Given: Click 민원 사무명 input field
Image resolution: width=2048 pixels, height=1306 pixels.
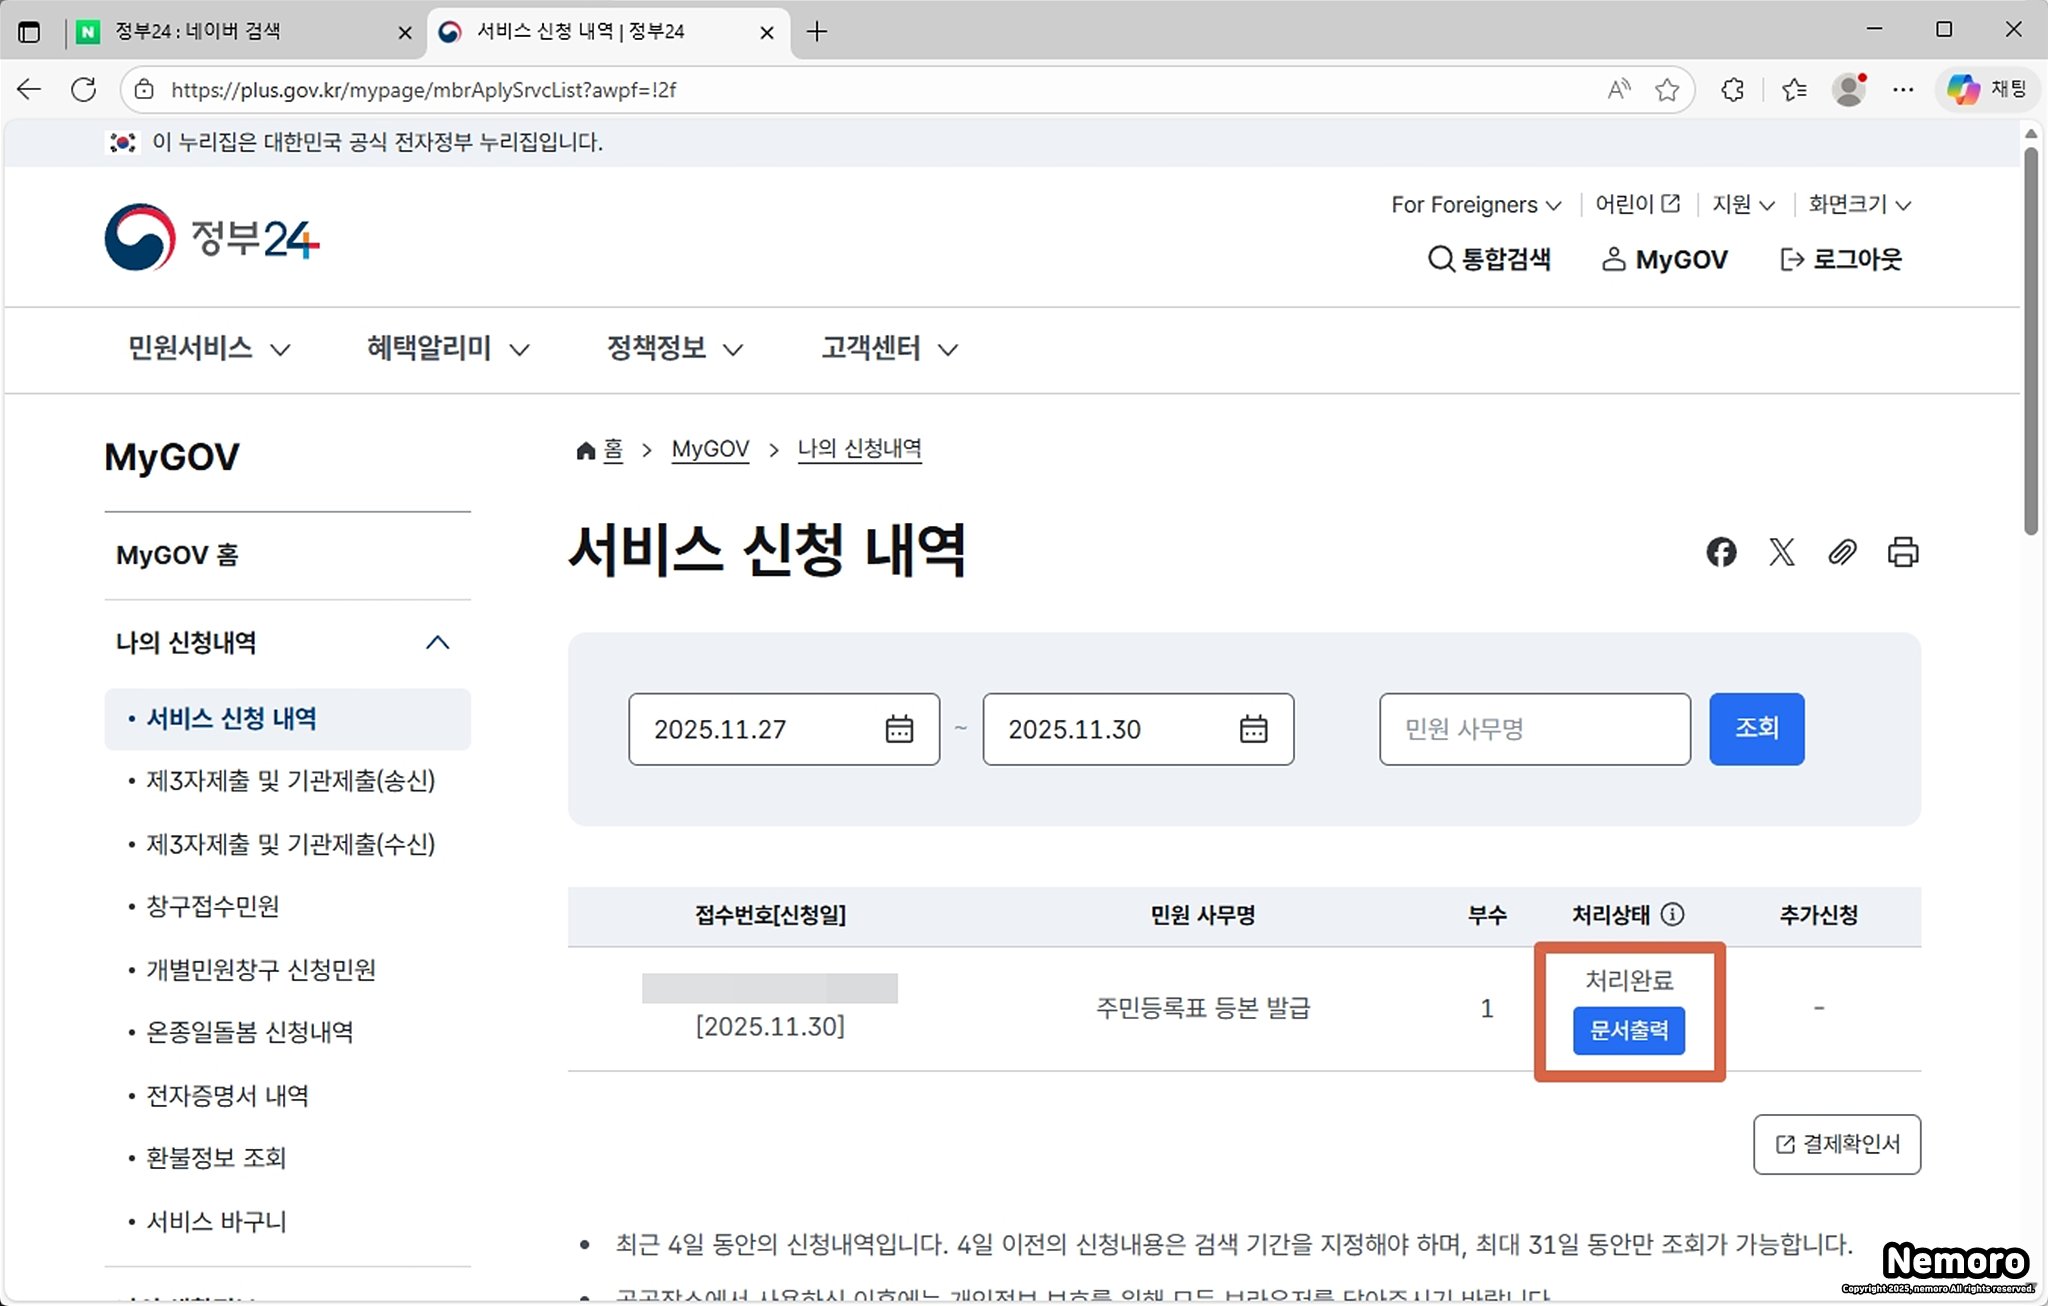Looking at the screenshot, I should coord(1534,729).
